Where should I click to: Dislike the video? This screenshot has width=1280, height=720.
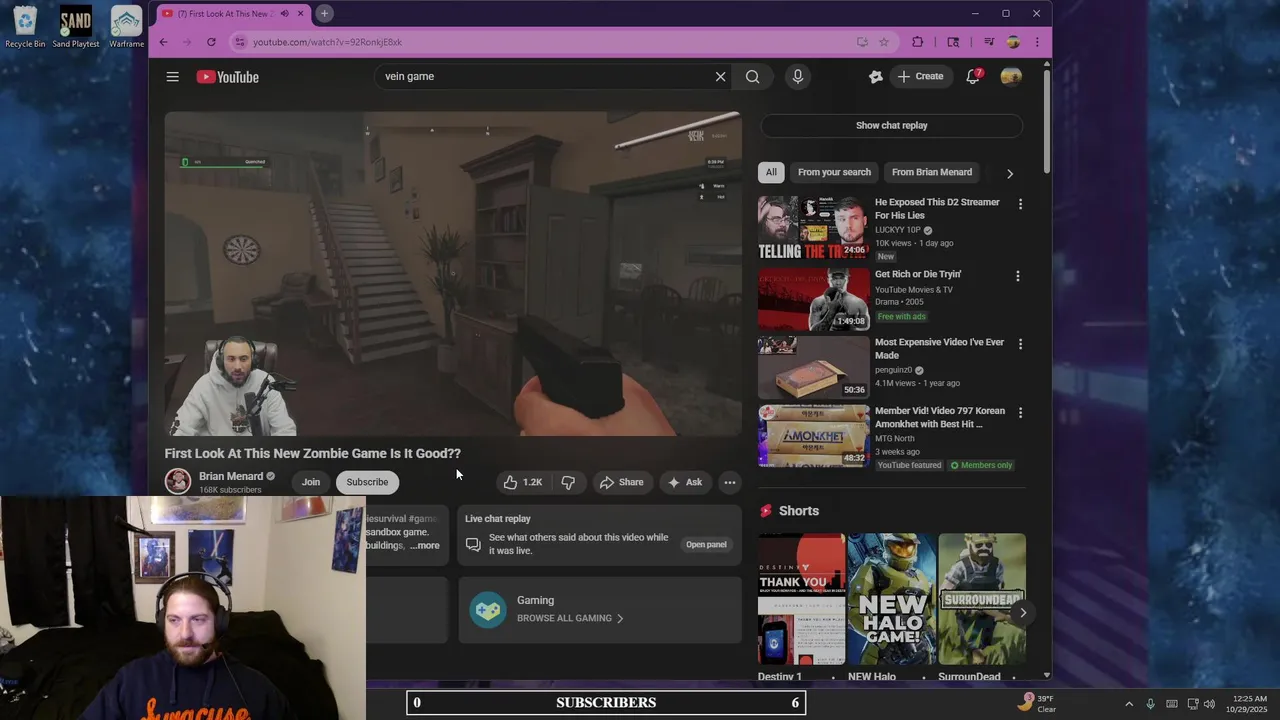point(568,482)
